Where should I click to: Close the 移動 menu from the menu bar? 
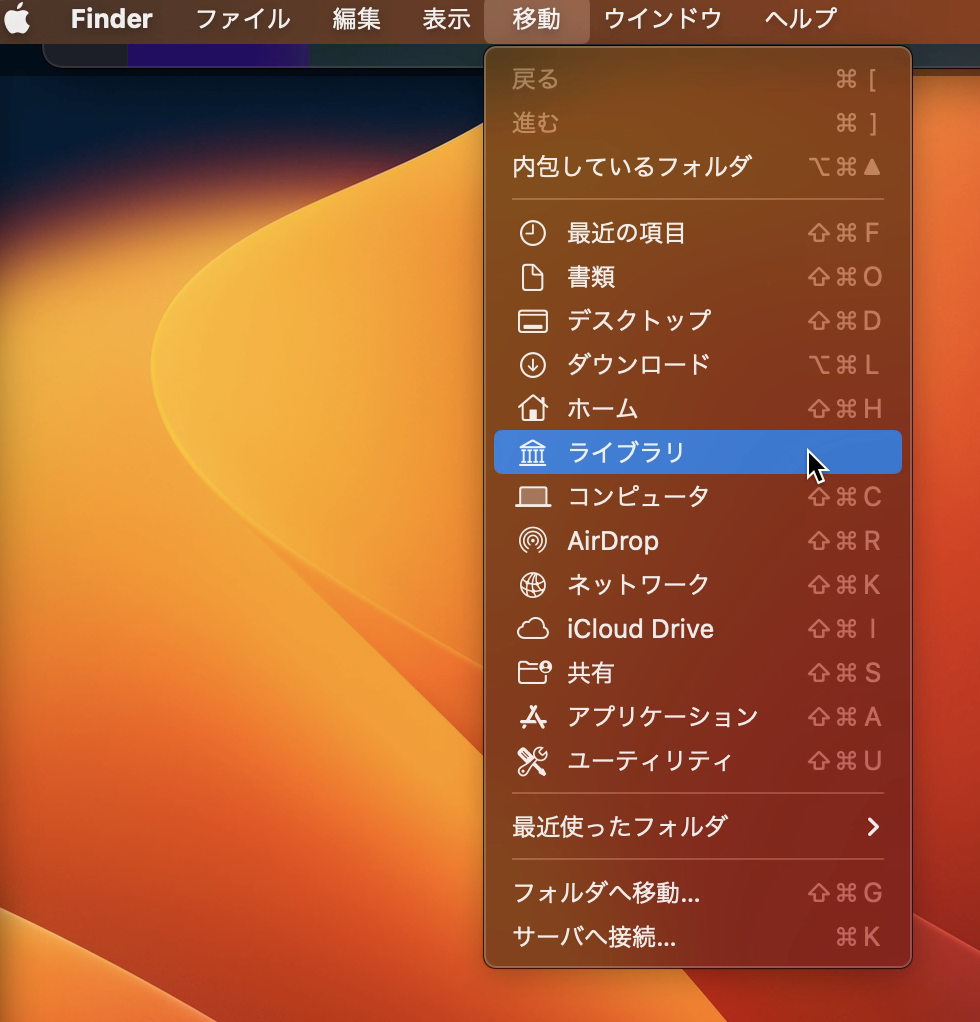[536, 18]
